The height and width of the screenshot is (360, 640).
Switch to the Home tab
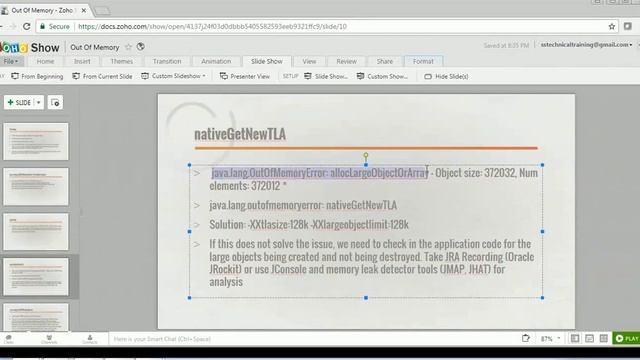[45, 61]
